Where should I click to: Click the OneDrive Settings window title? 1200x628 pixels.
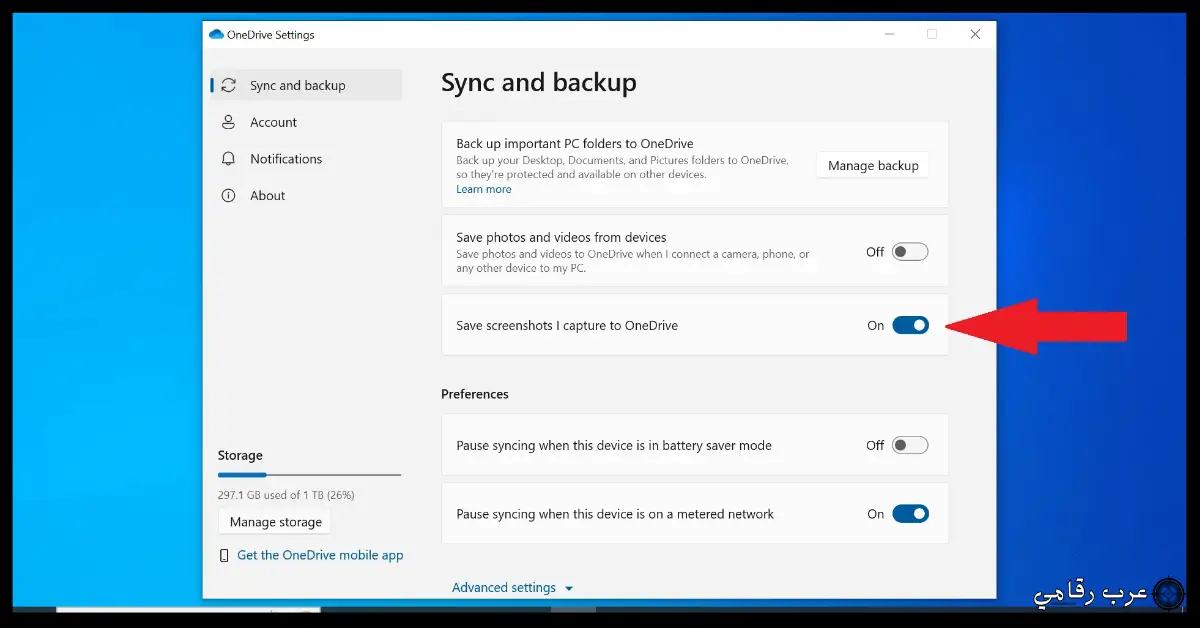271,34
